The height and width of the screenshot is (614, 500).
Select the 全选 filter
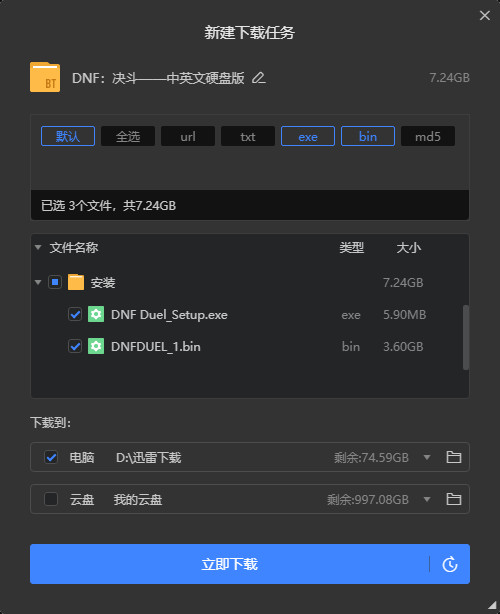(x=128, y=136)
